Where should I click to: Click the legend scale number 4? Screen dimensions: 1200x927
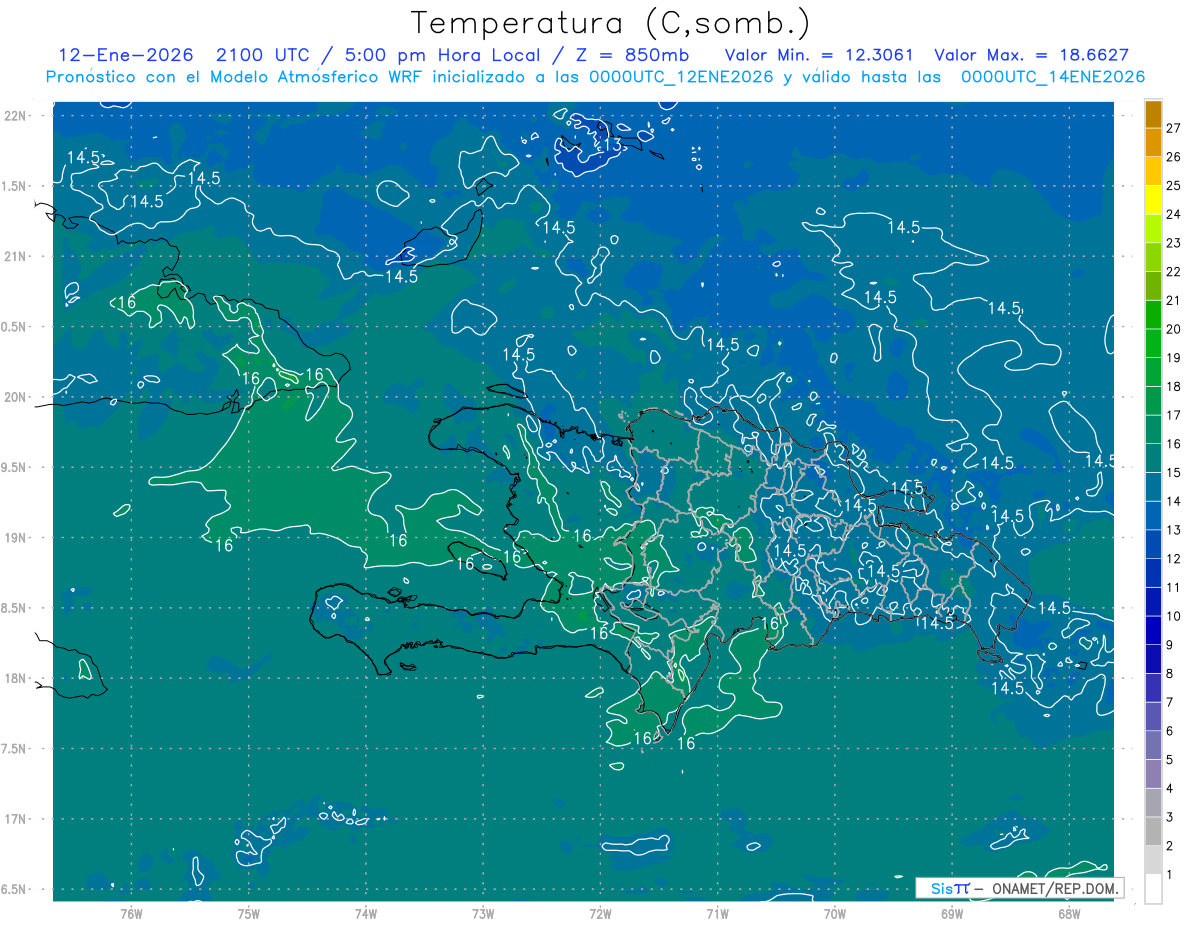pyautogui.click(x=1170, y=789)
